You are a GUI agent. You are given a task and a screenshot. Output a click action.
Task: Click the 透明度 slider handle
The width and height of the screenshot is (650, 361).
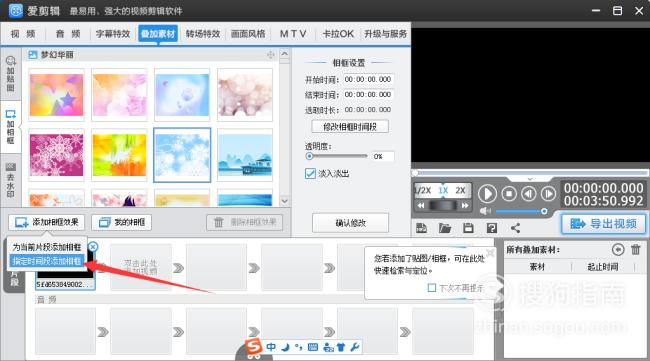[309, 156]
